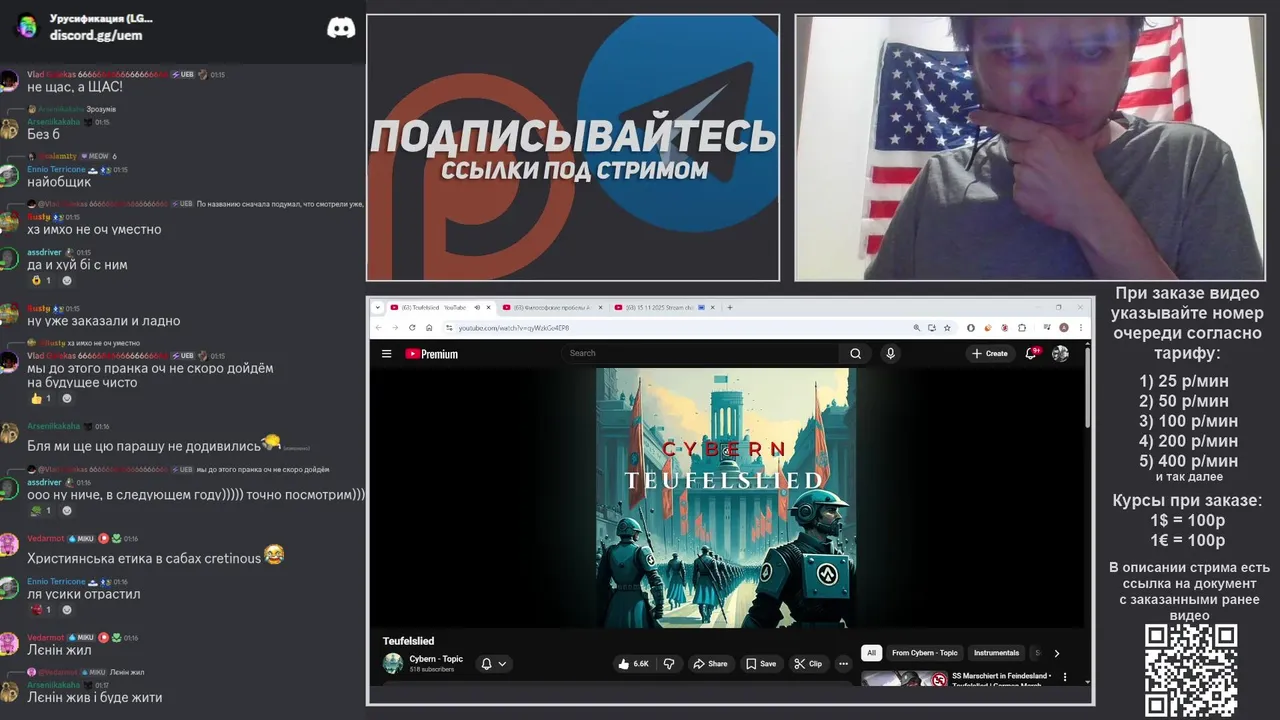Click Cybern - Topic channel avatar
Image resolution: width=1280 pixels, height=720 pixels.
coord(393,663)
